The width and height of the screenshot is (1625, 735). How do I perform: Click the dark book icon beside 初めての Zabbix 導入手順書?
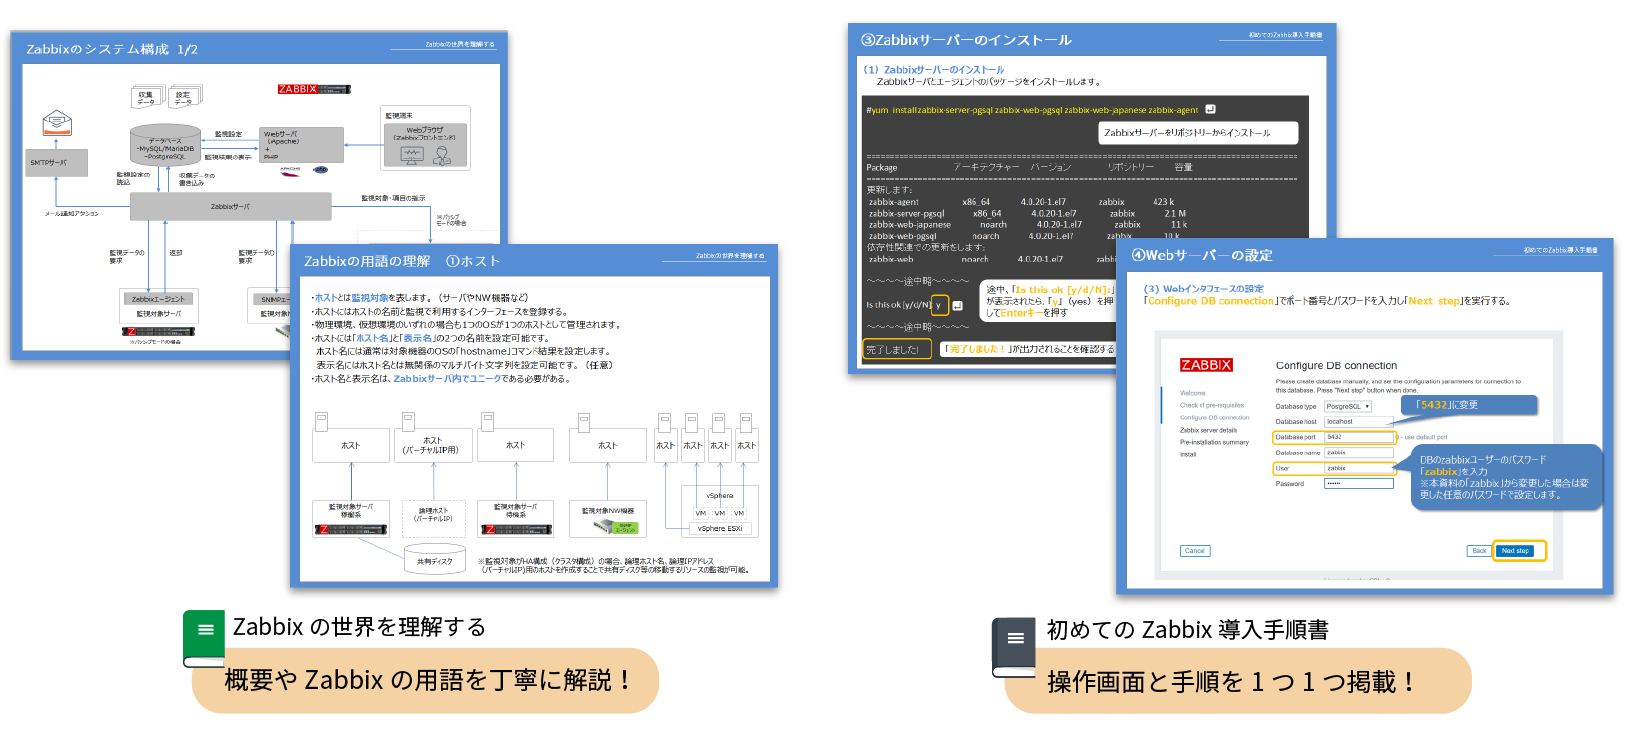pyautogui.click(x=1014, y=647)
